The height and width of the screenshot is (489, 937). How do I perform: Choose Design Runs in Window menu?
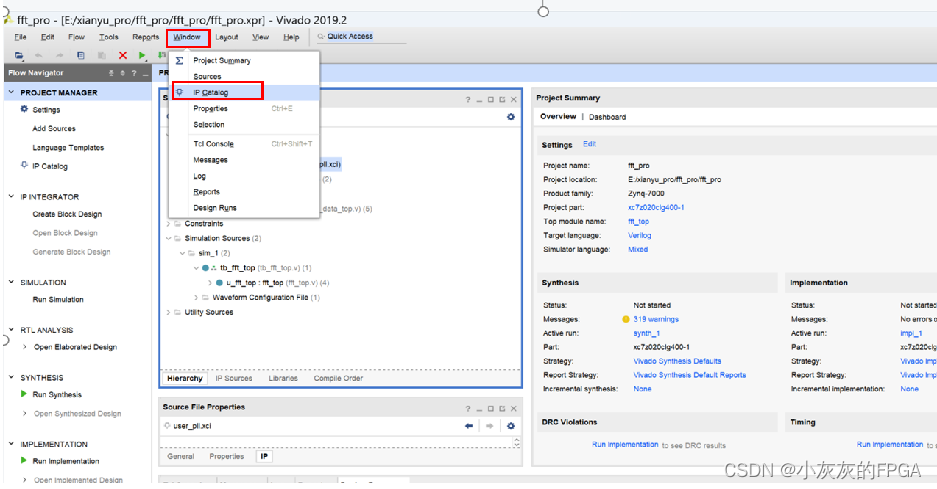click(x=244, y=208)
